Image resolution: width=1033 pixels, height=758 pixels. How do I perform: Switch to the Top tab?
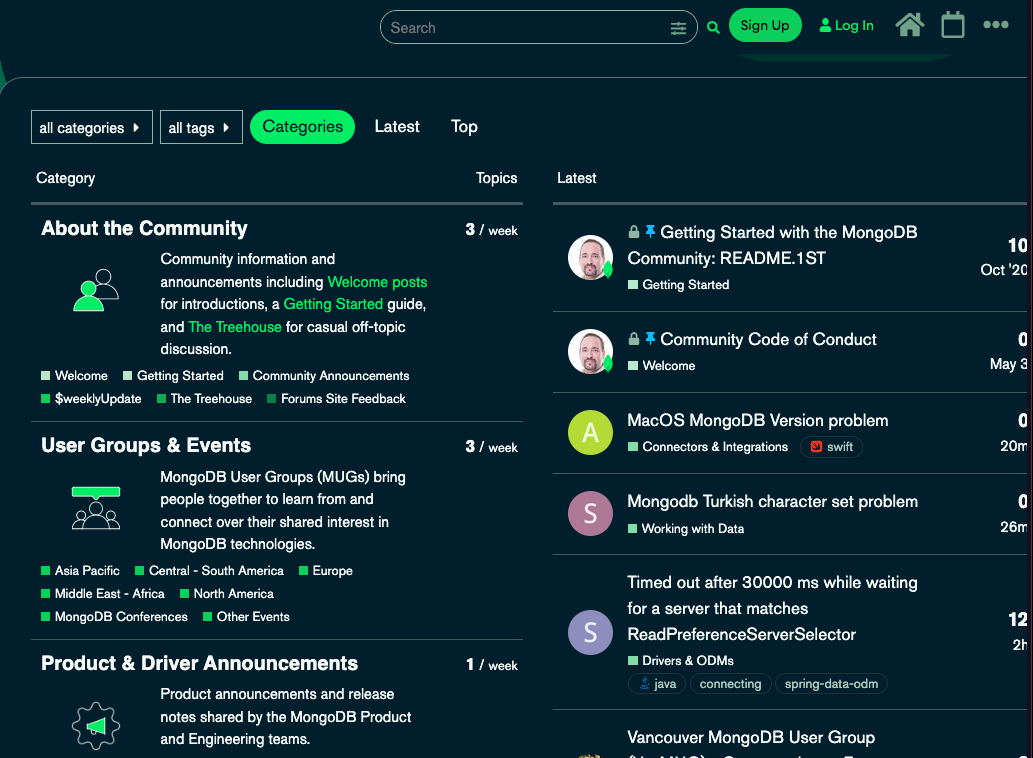(464, 126)
